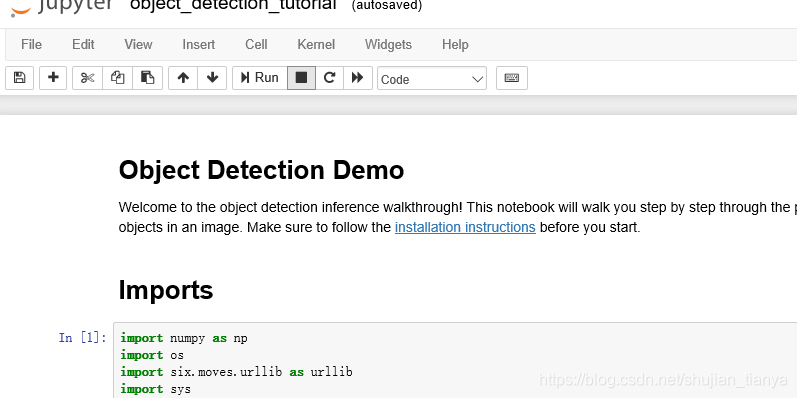Viewport: 797px width, 398px height.
Task: Insert a cell below with plus icon
Action: [53, 78]
